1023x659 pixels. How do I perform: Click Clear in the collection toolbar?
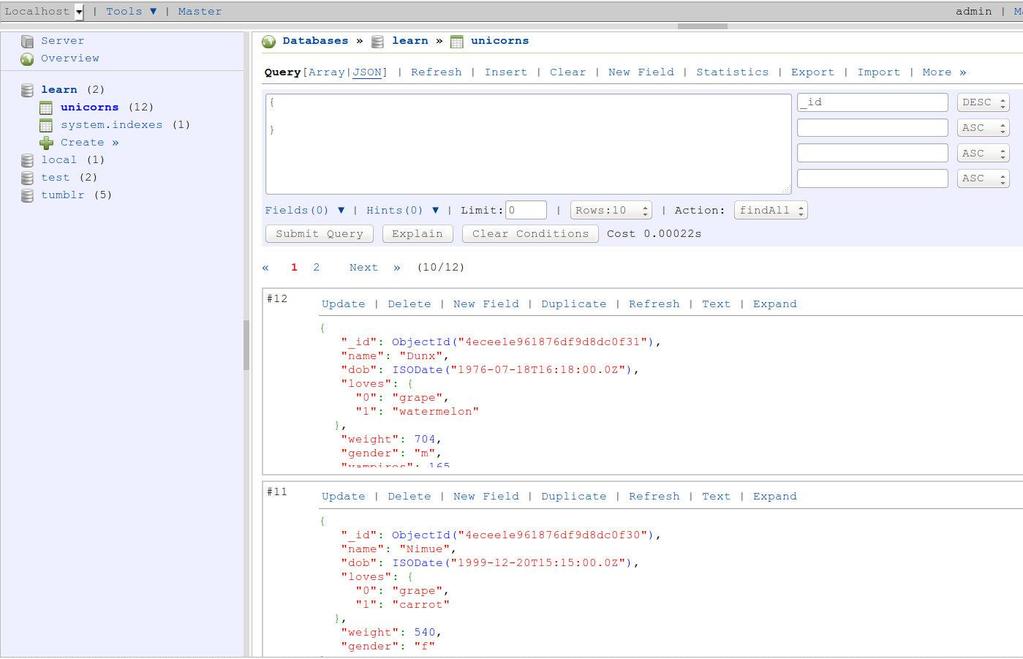(x=568, y=72)
